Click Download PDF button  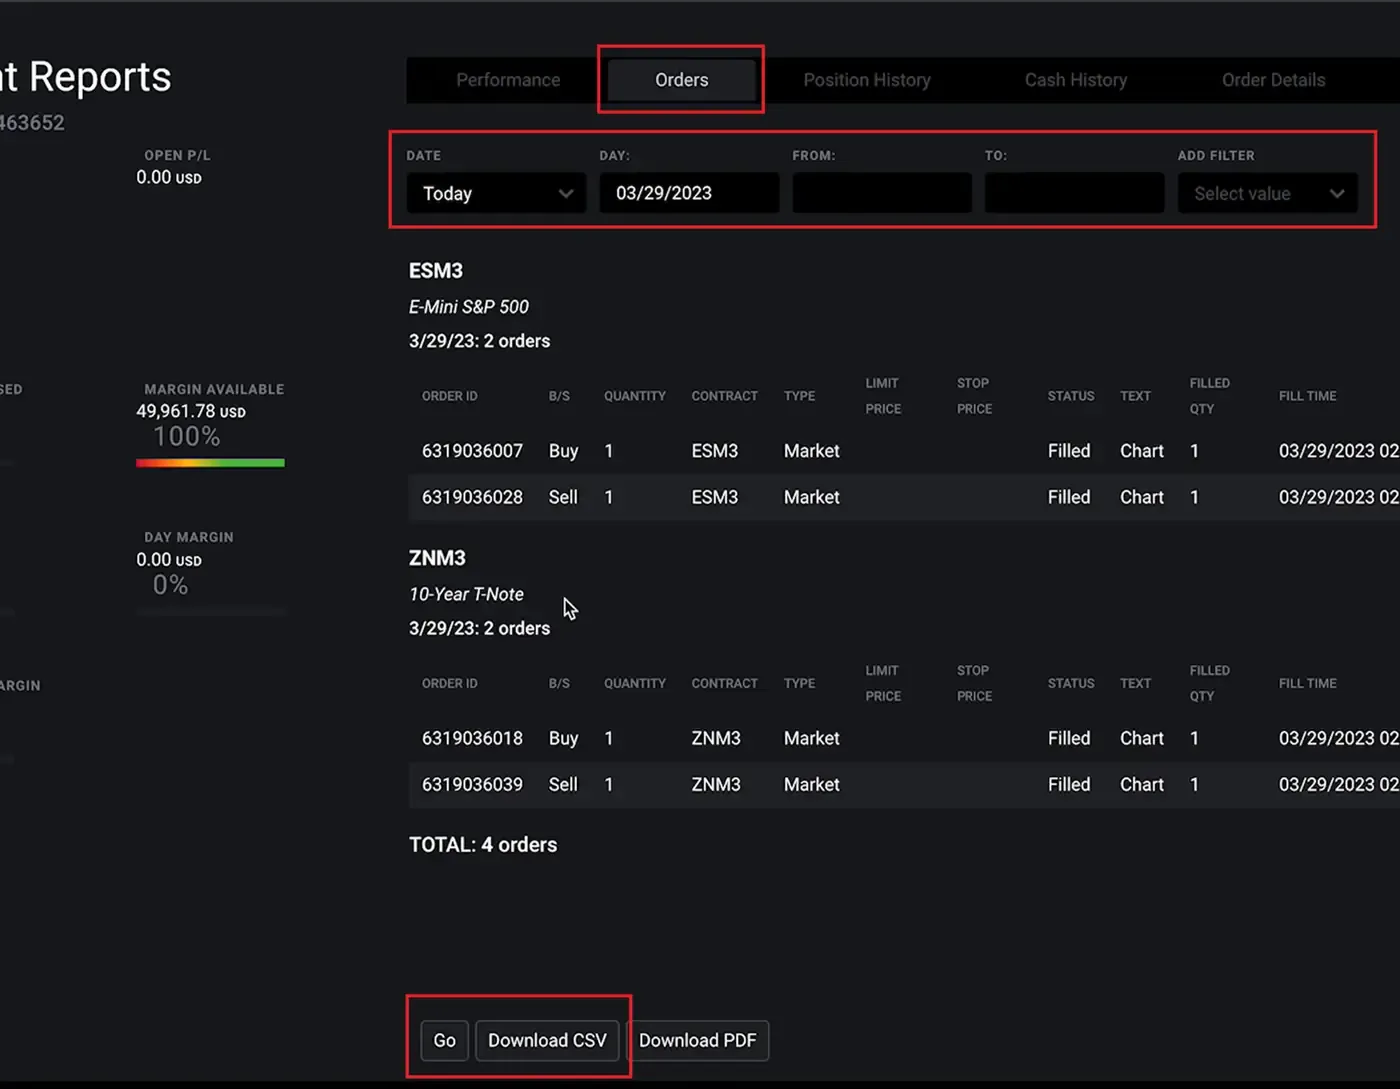[698, 1040]
